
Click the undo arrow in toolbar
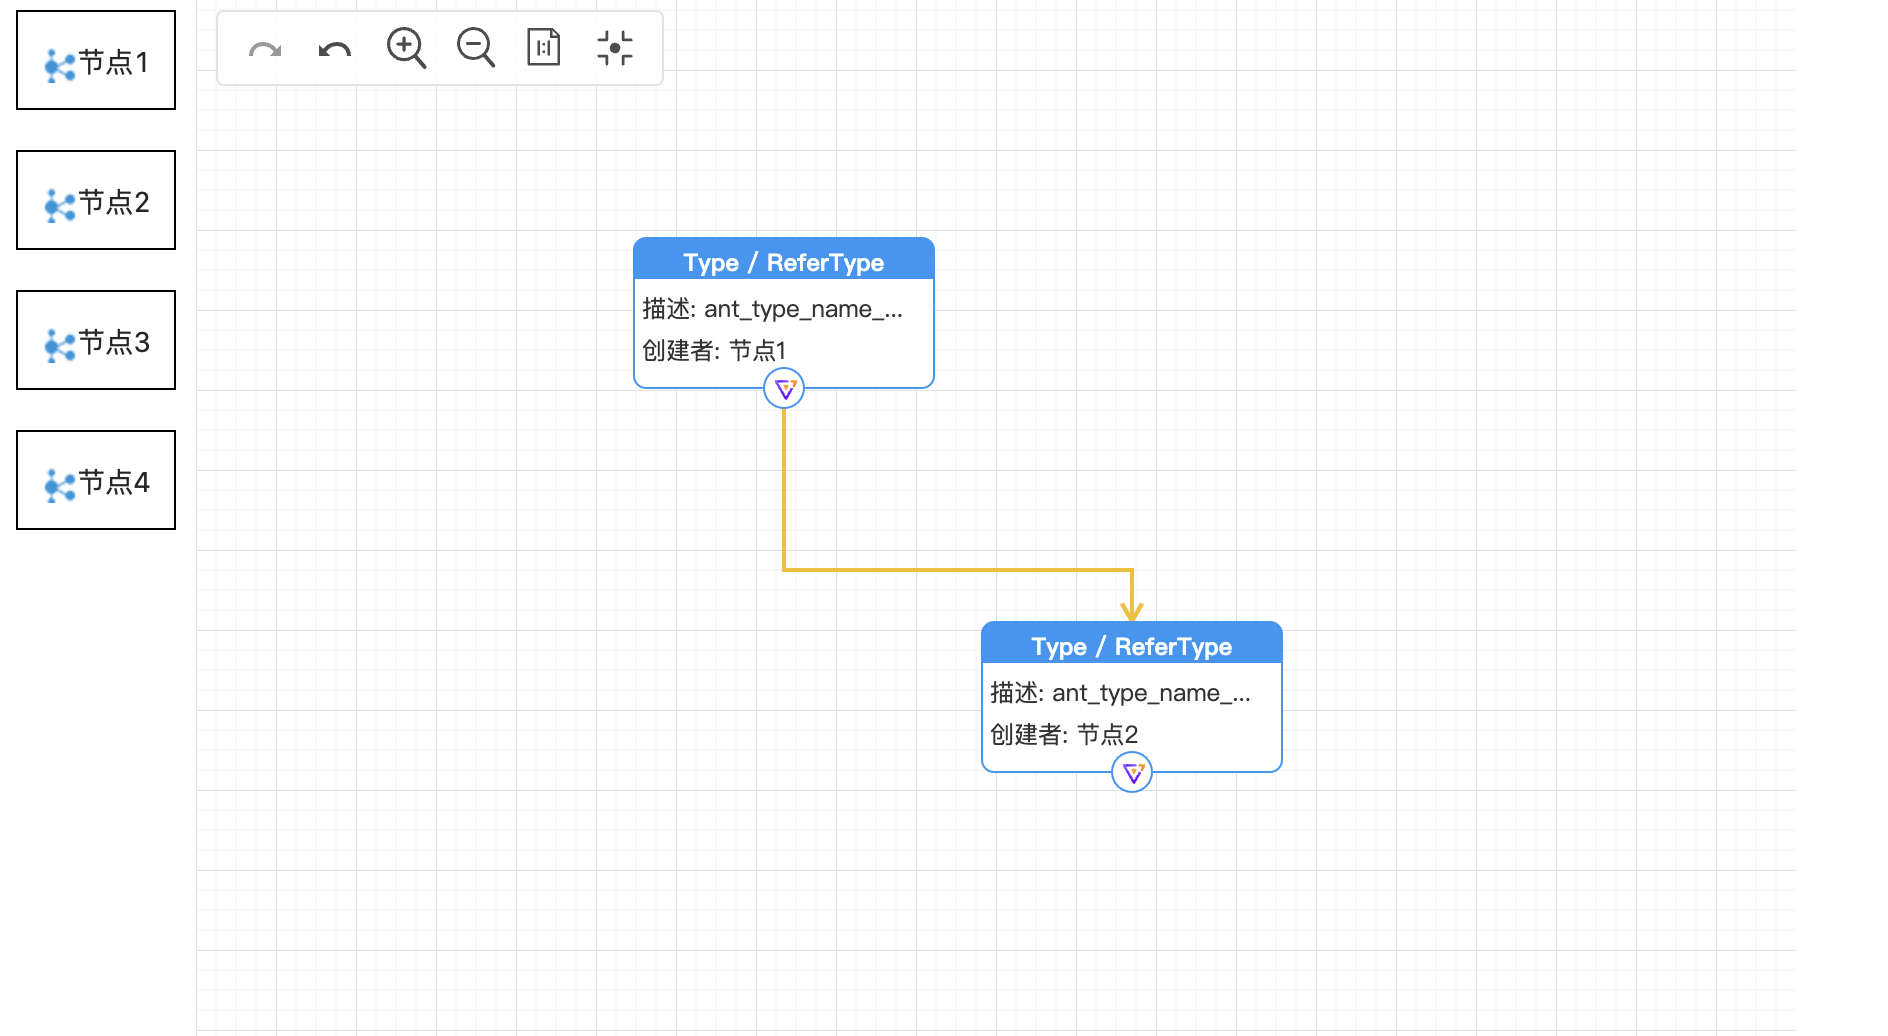pos(335,49)
